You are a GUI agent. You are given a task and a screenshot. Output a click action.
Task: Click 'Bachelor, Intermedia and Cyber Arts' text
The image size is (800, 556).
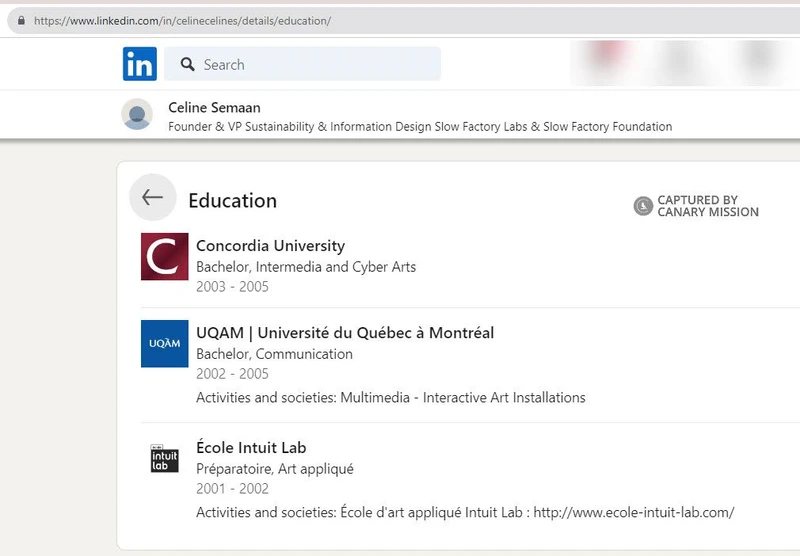coord(306,267)
